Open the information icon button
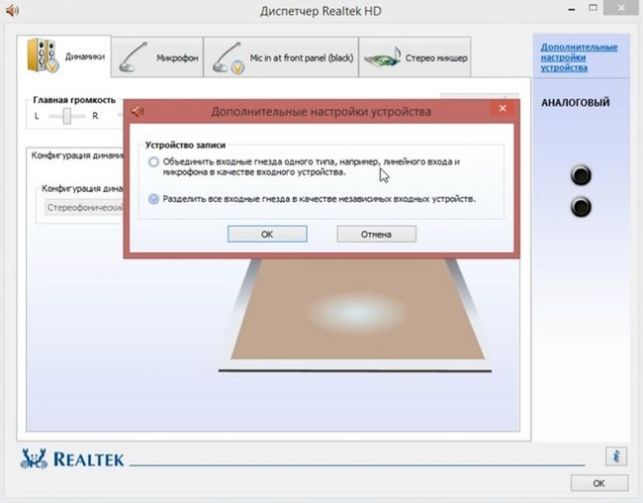Image resolution: width=643 pixels, height=503 pixels. click(x=616, y=456)
